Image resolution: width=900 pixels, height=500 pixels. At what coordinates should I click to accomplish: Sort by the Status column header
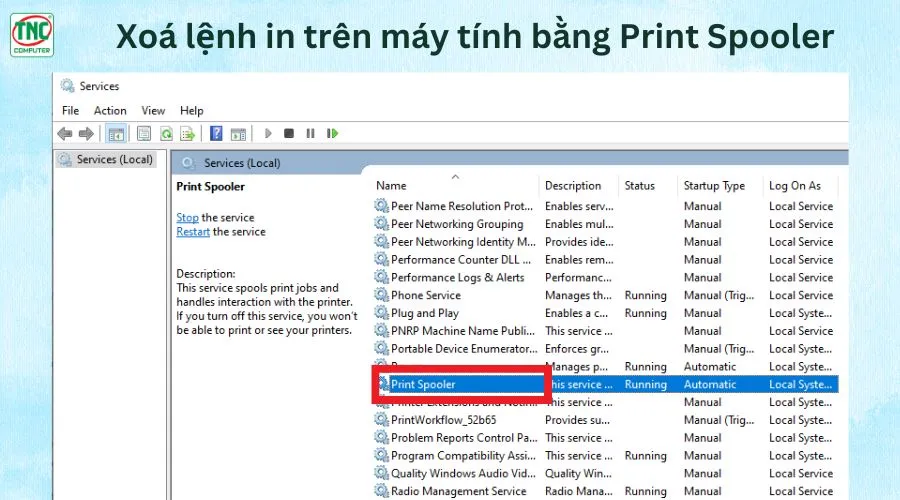639,185
